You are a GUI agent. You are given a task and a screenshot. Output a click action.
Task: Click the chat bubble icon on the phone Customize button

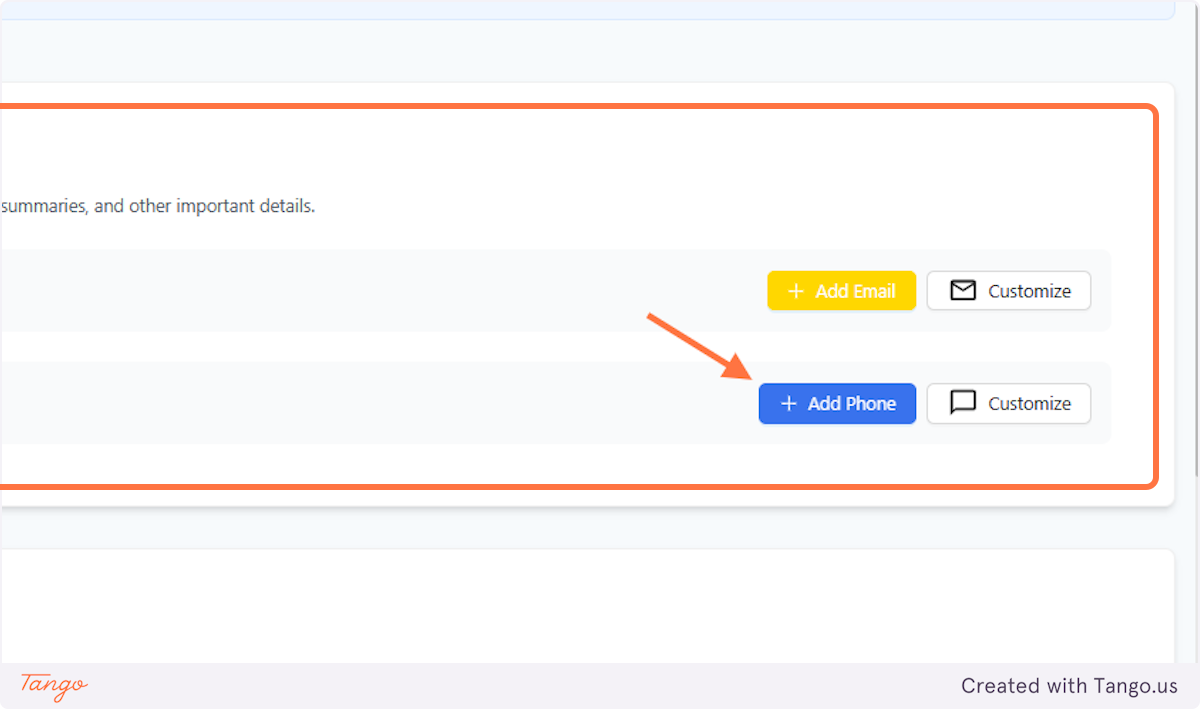tap(961, 403)
